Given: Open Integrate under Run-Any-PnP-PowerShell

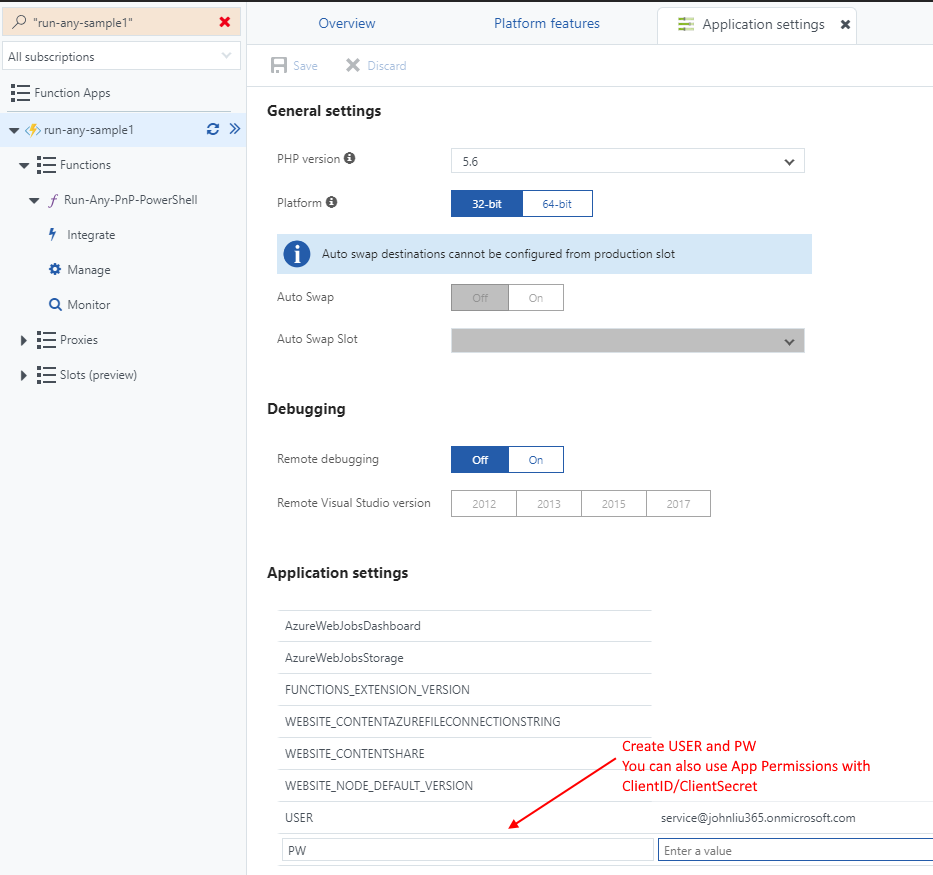Looking at the screenshot, I should coord(90,235).
